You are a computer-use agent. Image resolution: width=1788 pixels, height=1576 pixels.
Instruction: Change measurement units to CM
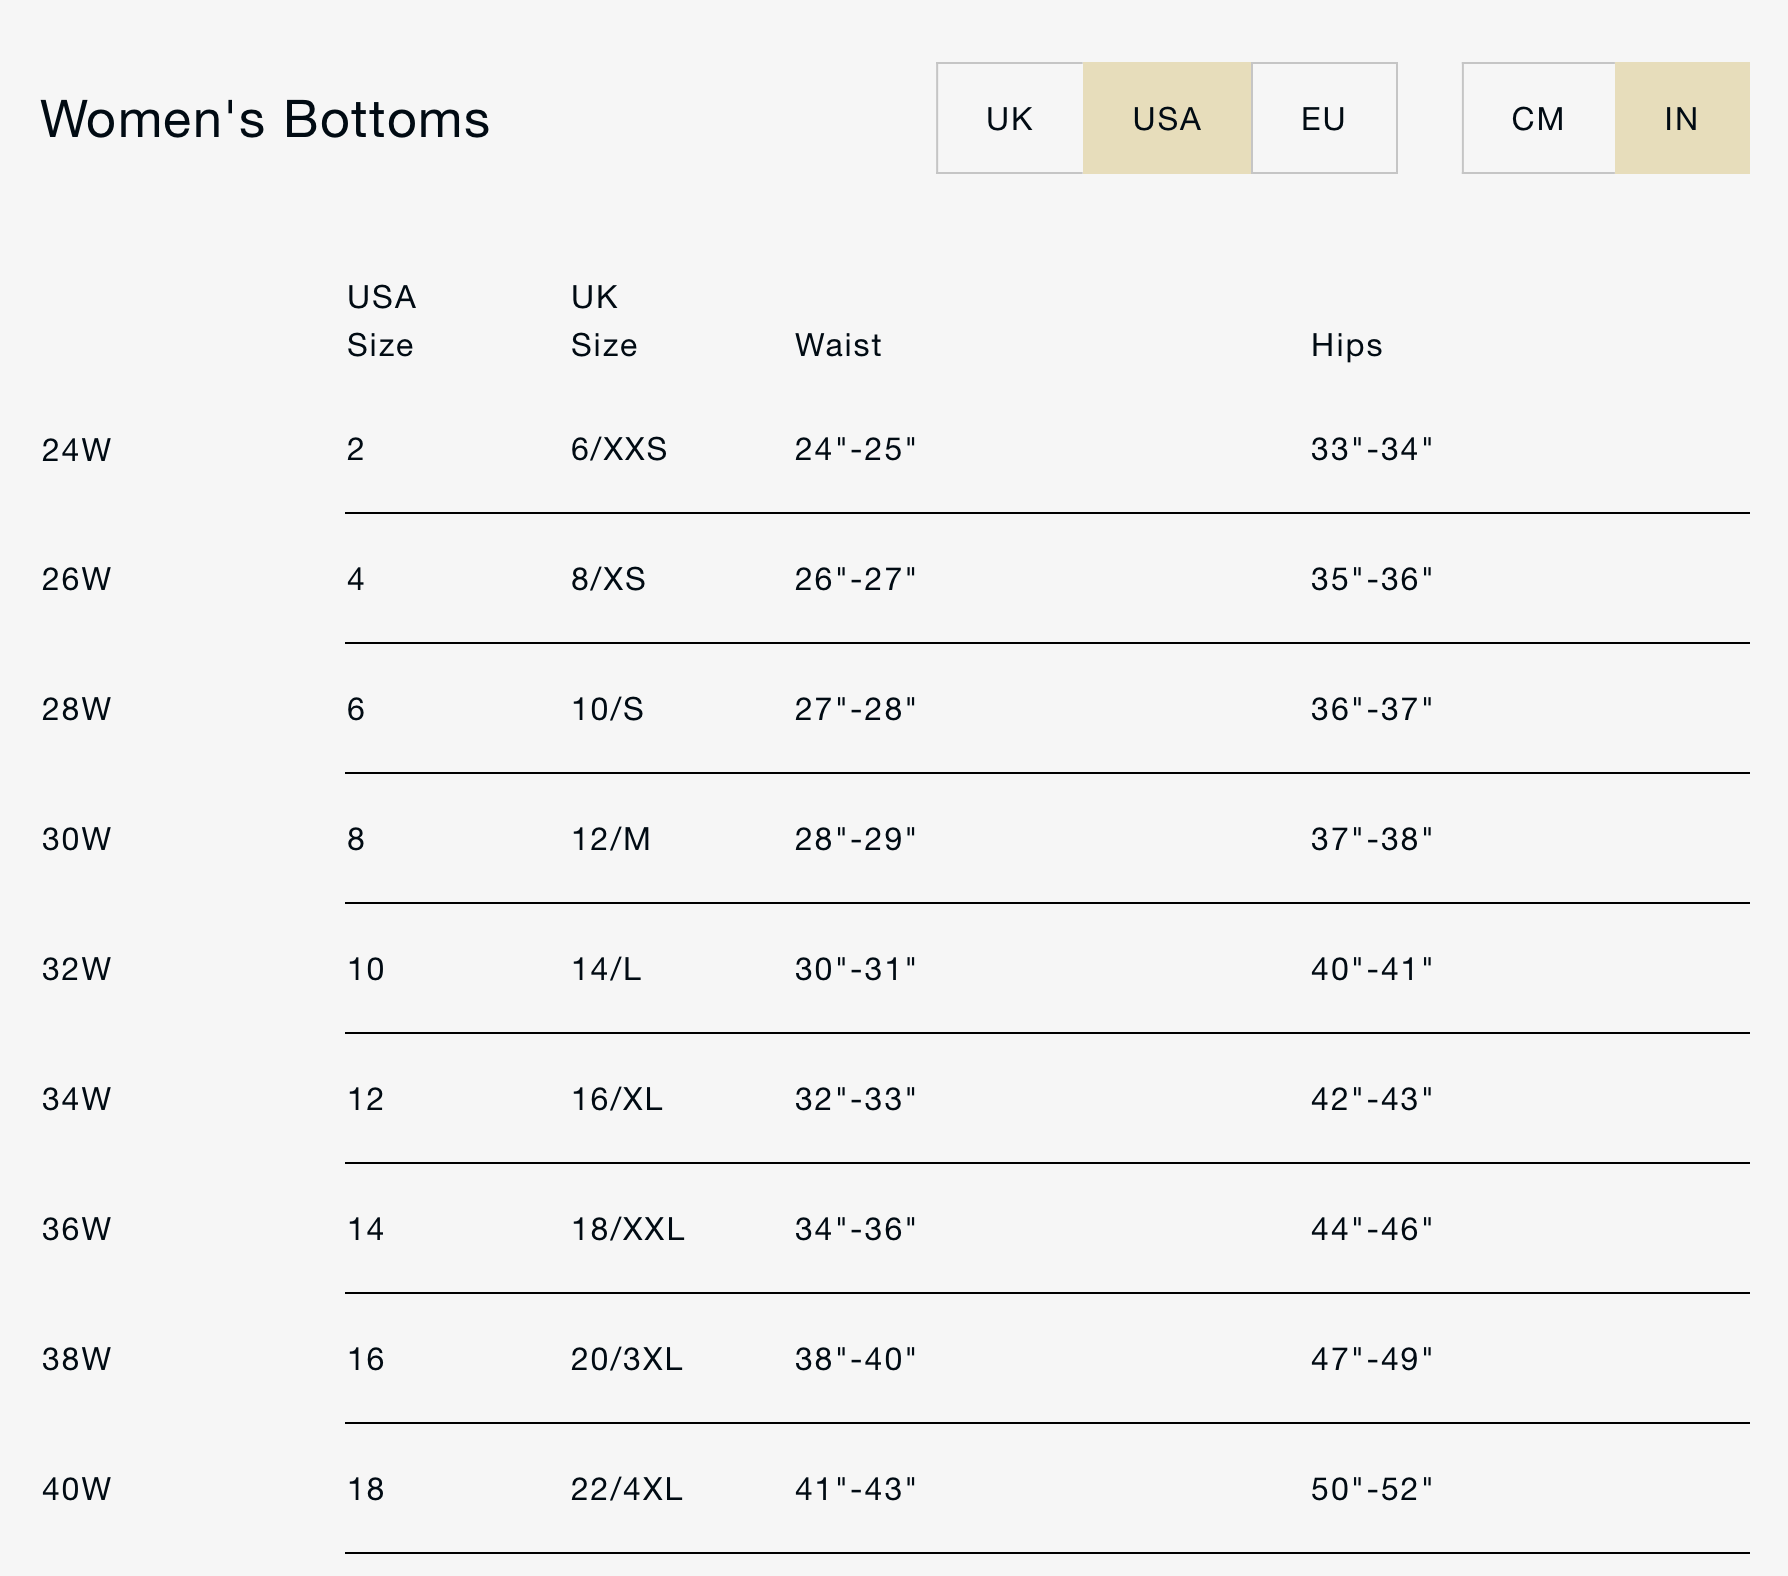pos(1537,119)
